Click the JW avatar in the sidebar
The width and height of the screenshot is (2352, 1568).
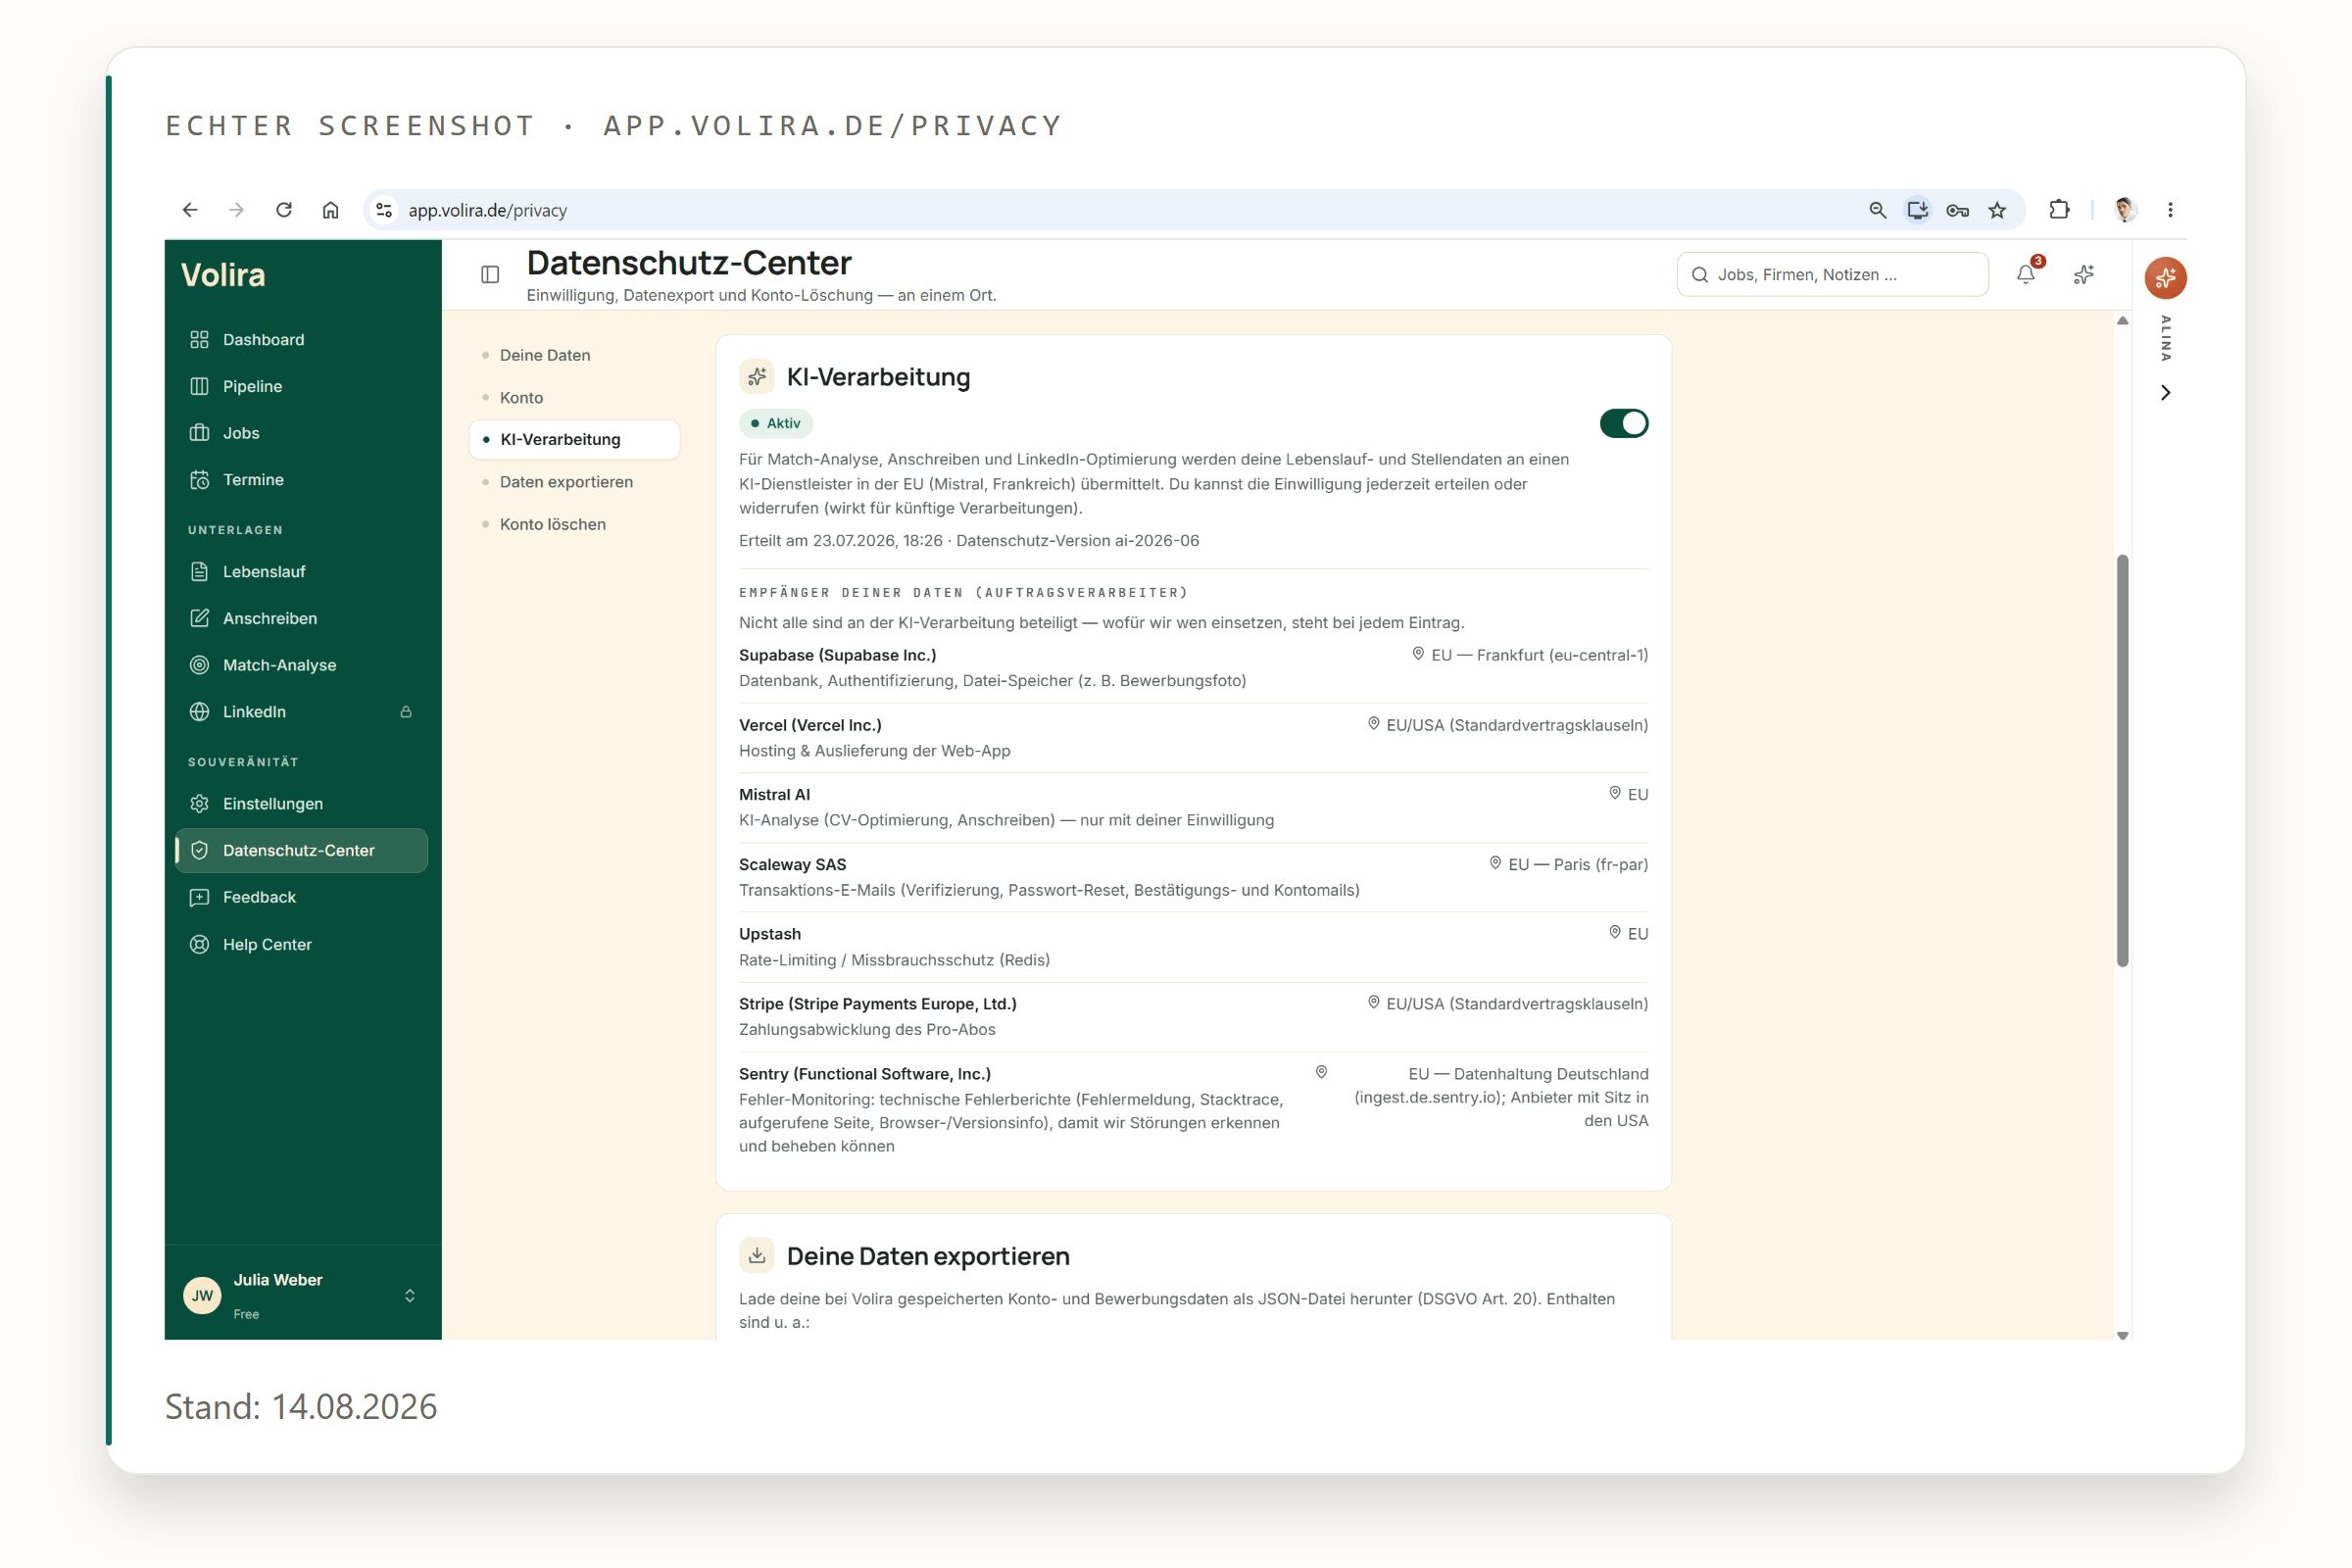(x=202, y=1296)
